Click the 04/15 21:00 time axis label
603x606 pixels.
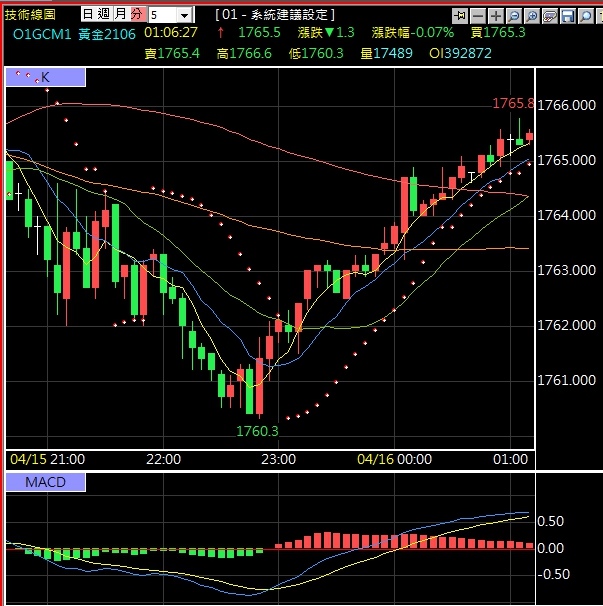tap(48, 459)
